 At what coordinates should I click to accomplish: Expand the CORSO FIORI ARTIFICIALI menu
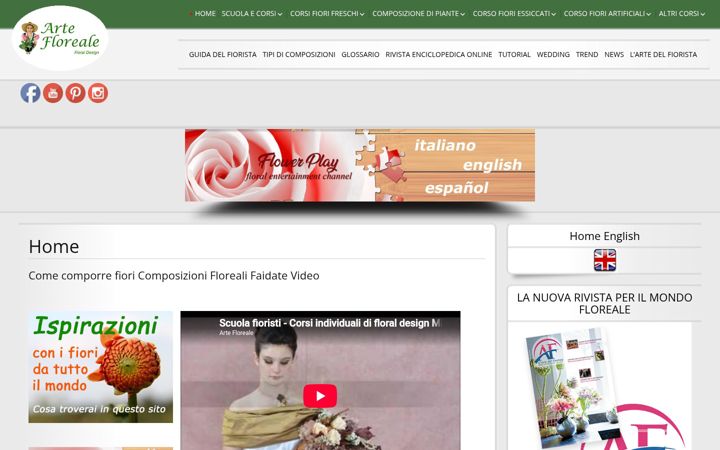coord(607,14)
